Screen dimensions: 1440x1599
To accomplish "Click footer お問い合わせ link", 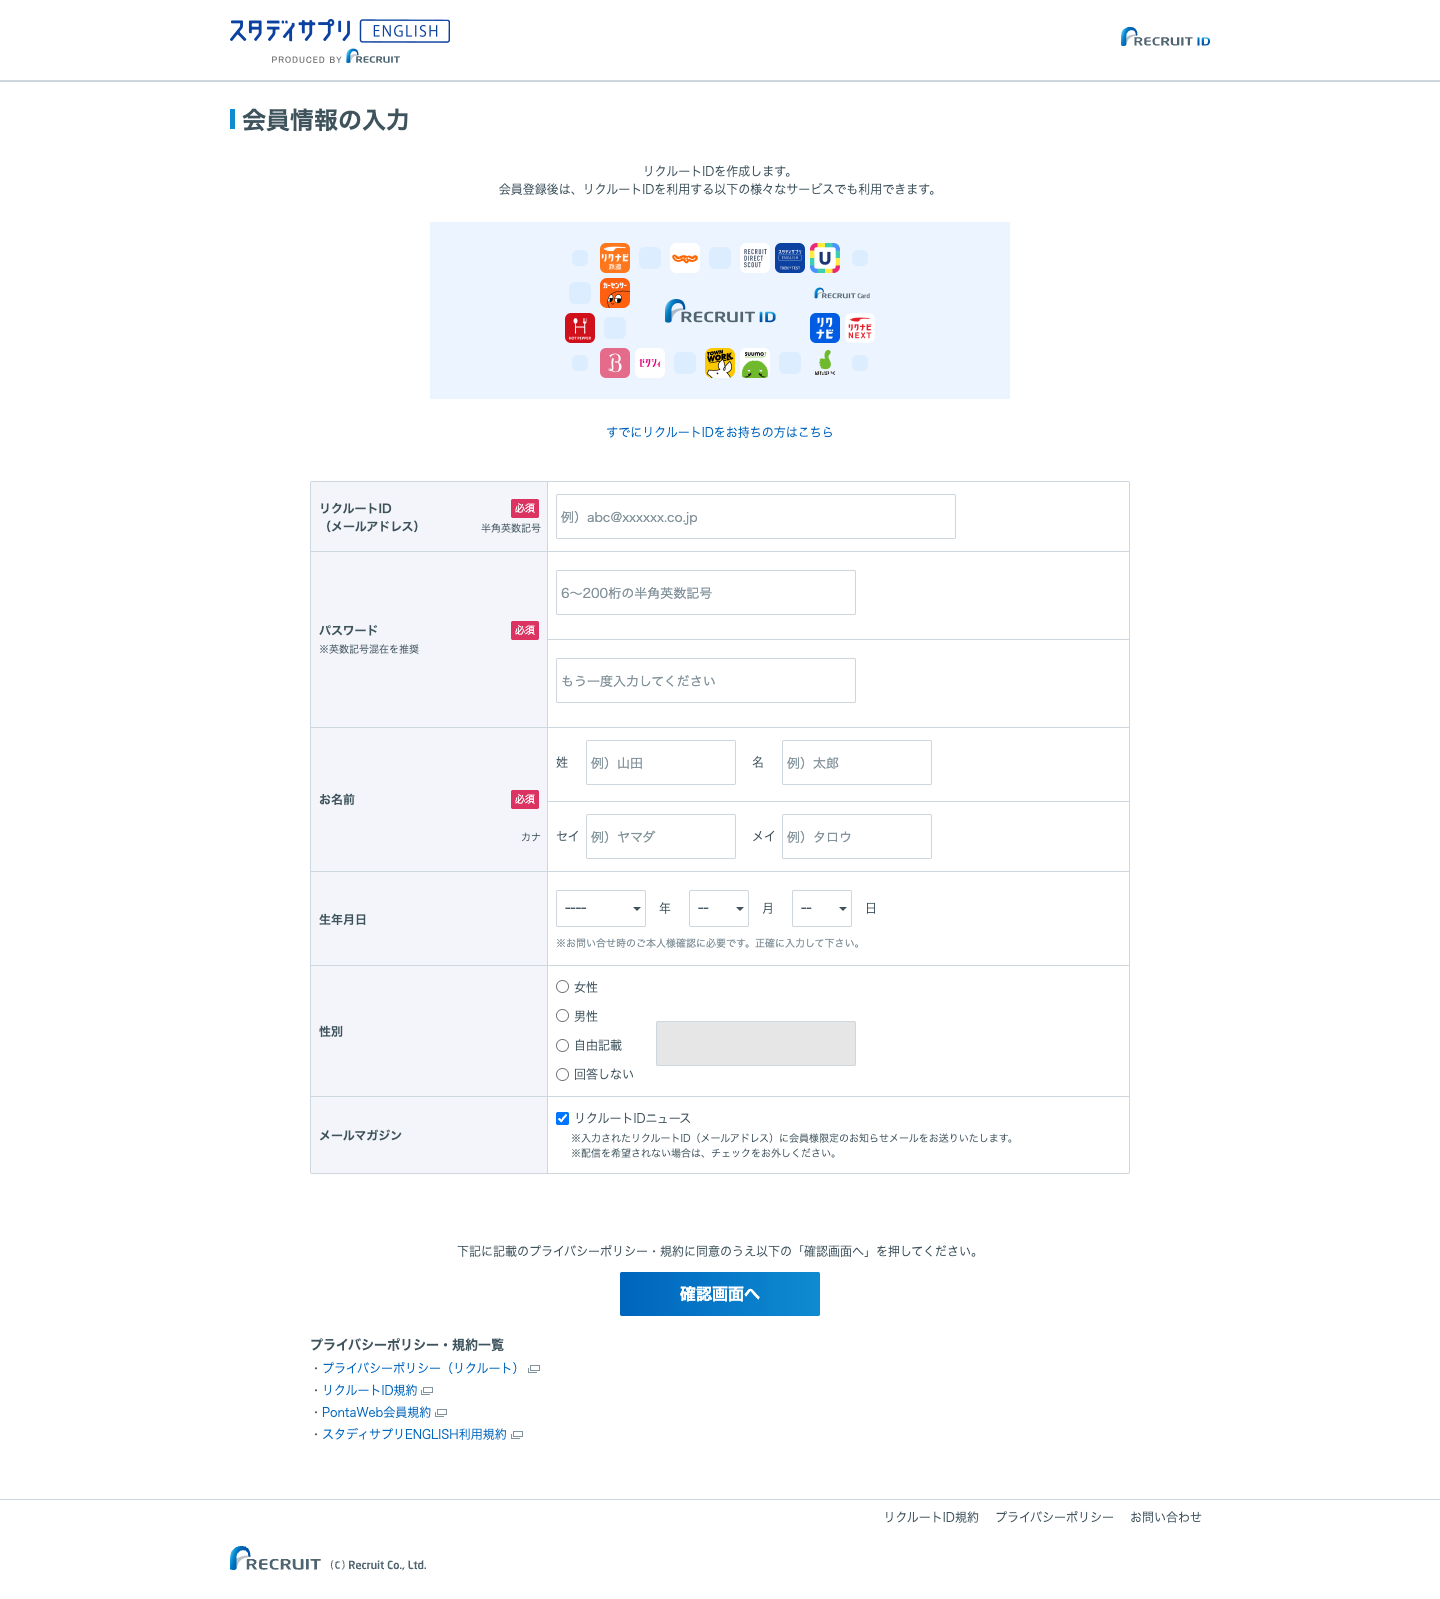I will pos(1166,1517).
